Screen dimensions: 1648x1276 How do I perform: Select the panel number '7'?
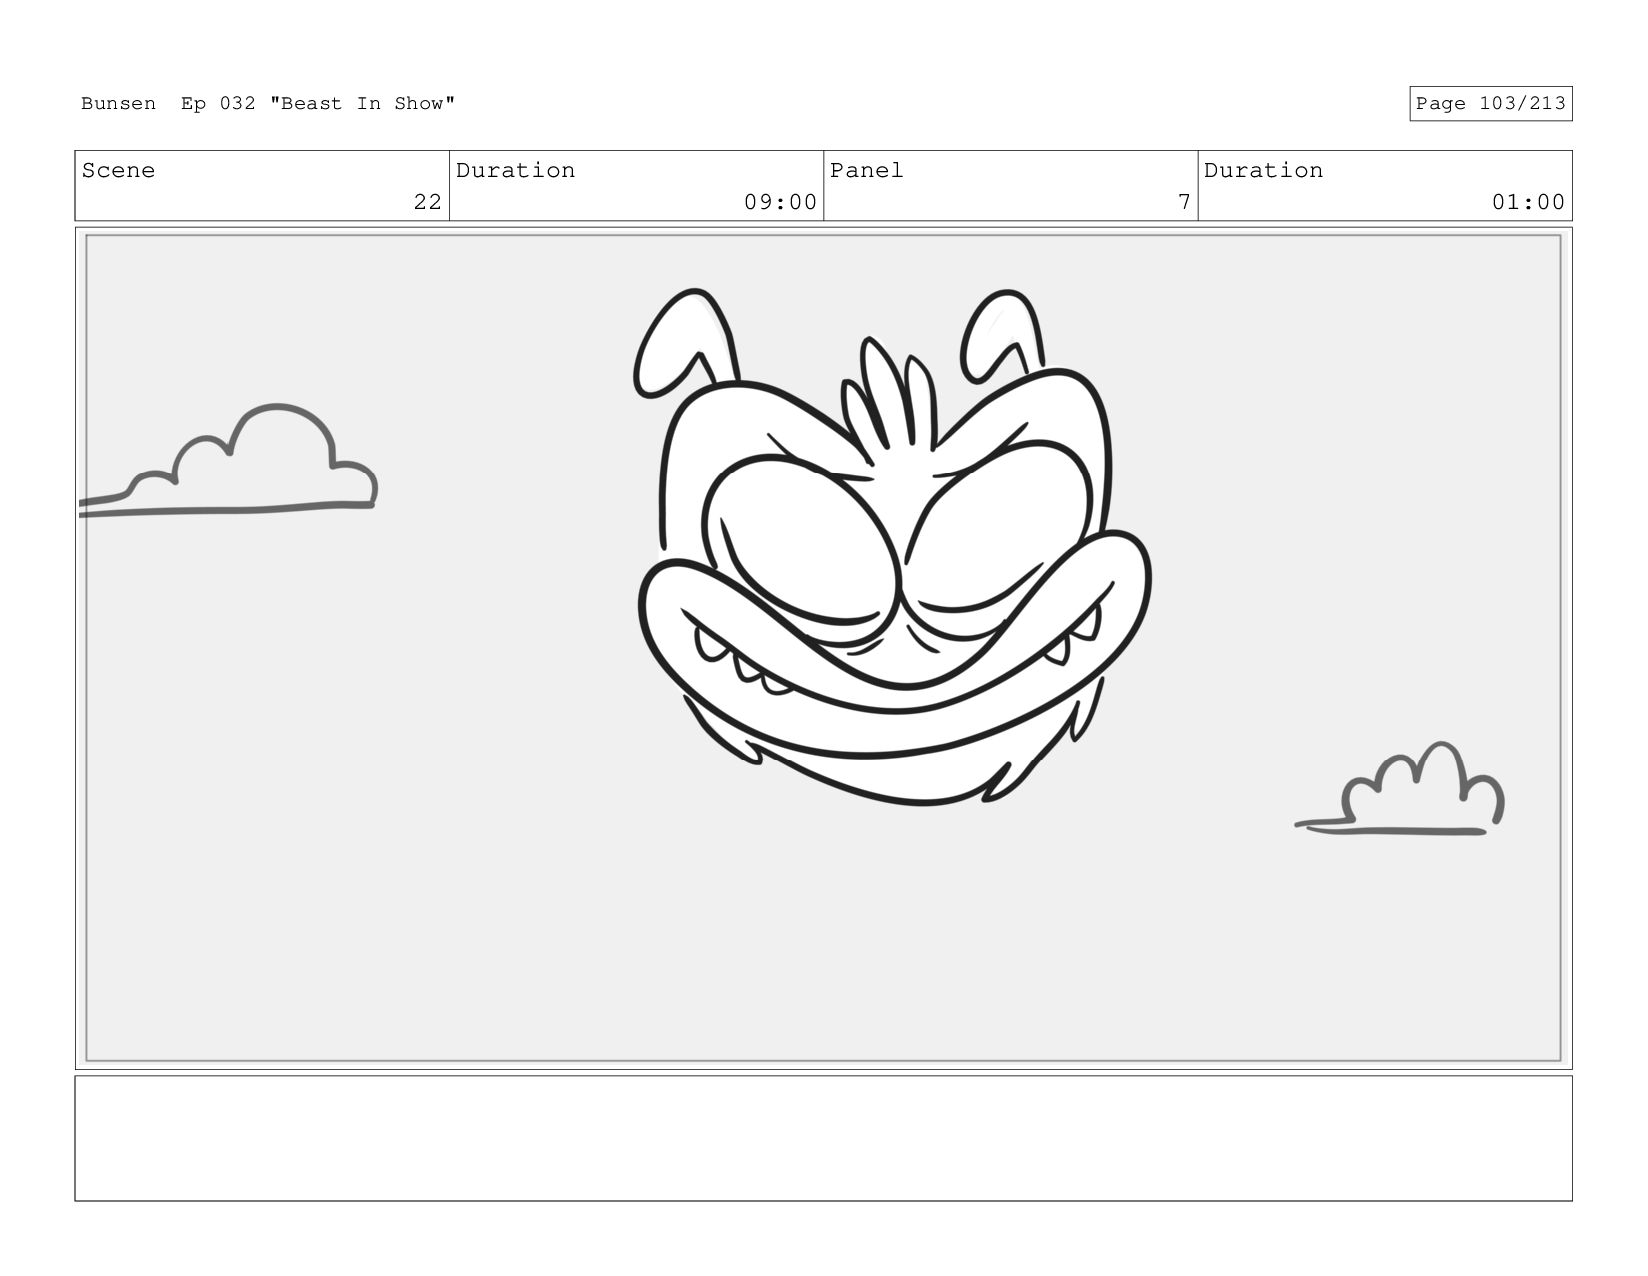click(x=1184, y=202)
